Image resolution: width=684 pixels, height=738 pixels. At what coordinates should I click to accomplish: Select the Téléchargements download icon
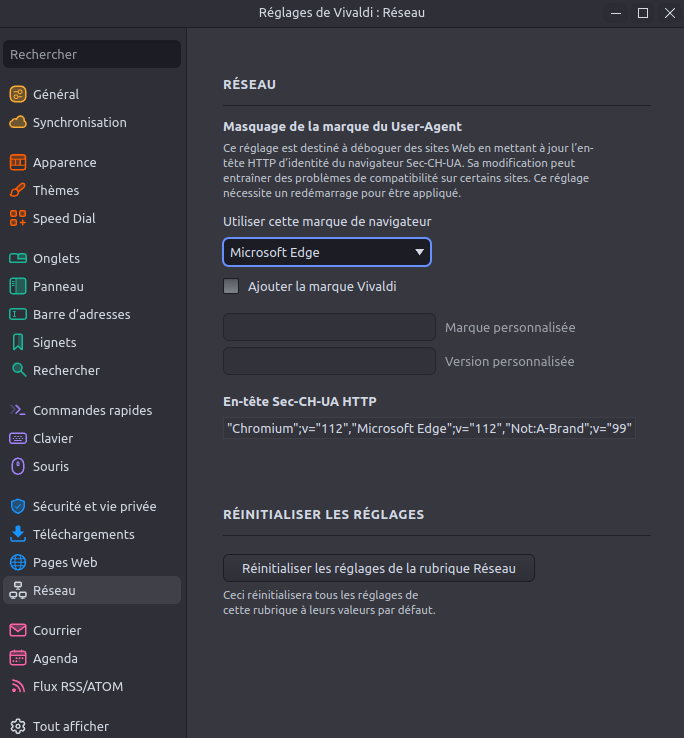(x=18, y=534)
